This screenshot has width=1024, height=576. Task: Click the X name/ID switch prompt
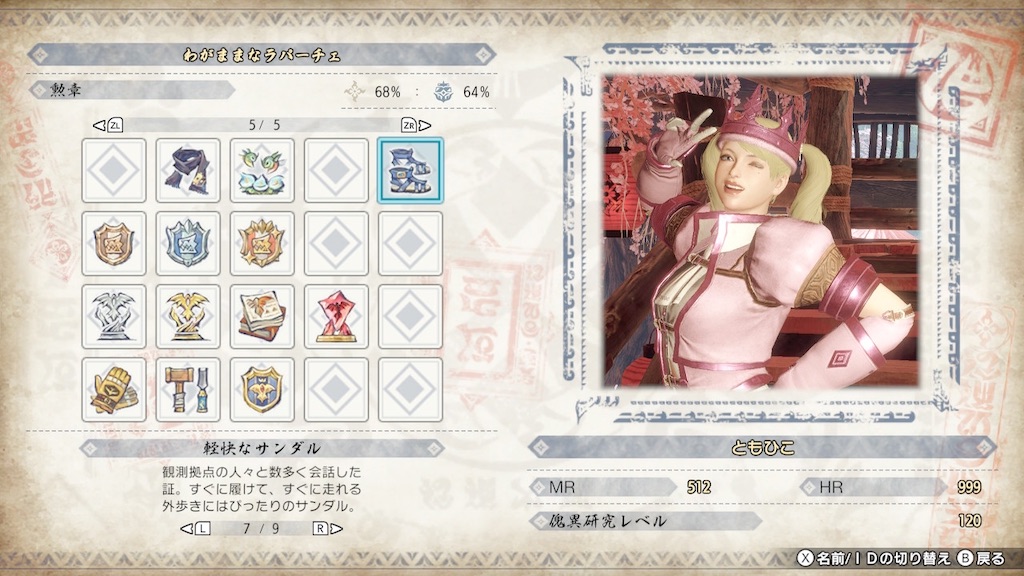874,558
